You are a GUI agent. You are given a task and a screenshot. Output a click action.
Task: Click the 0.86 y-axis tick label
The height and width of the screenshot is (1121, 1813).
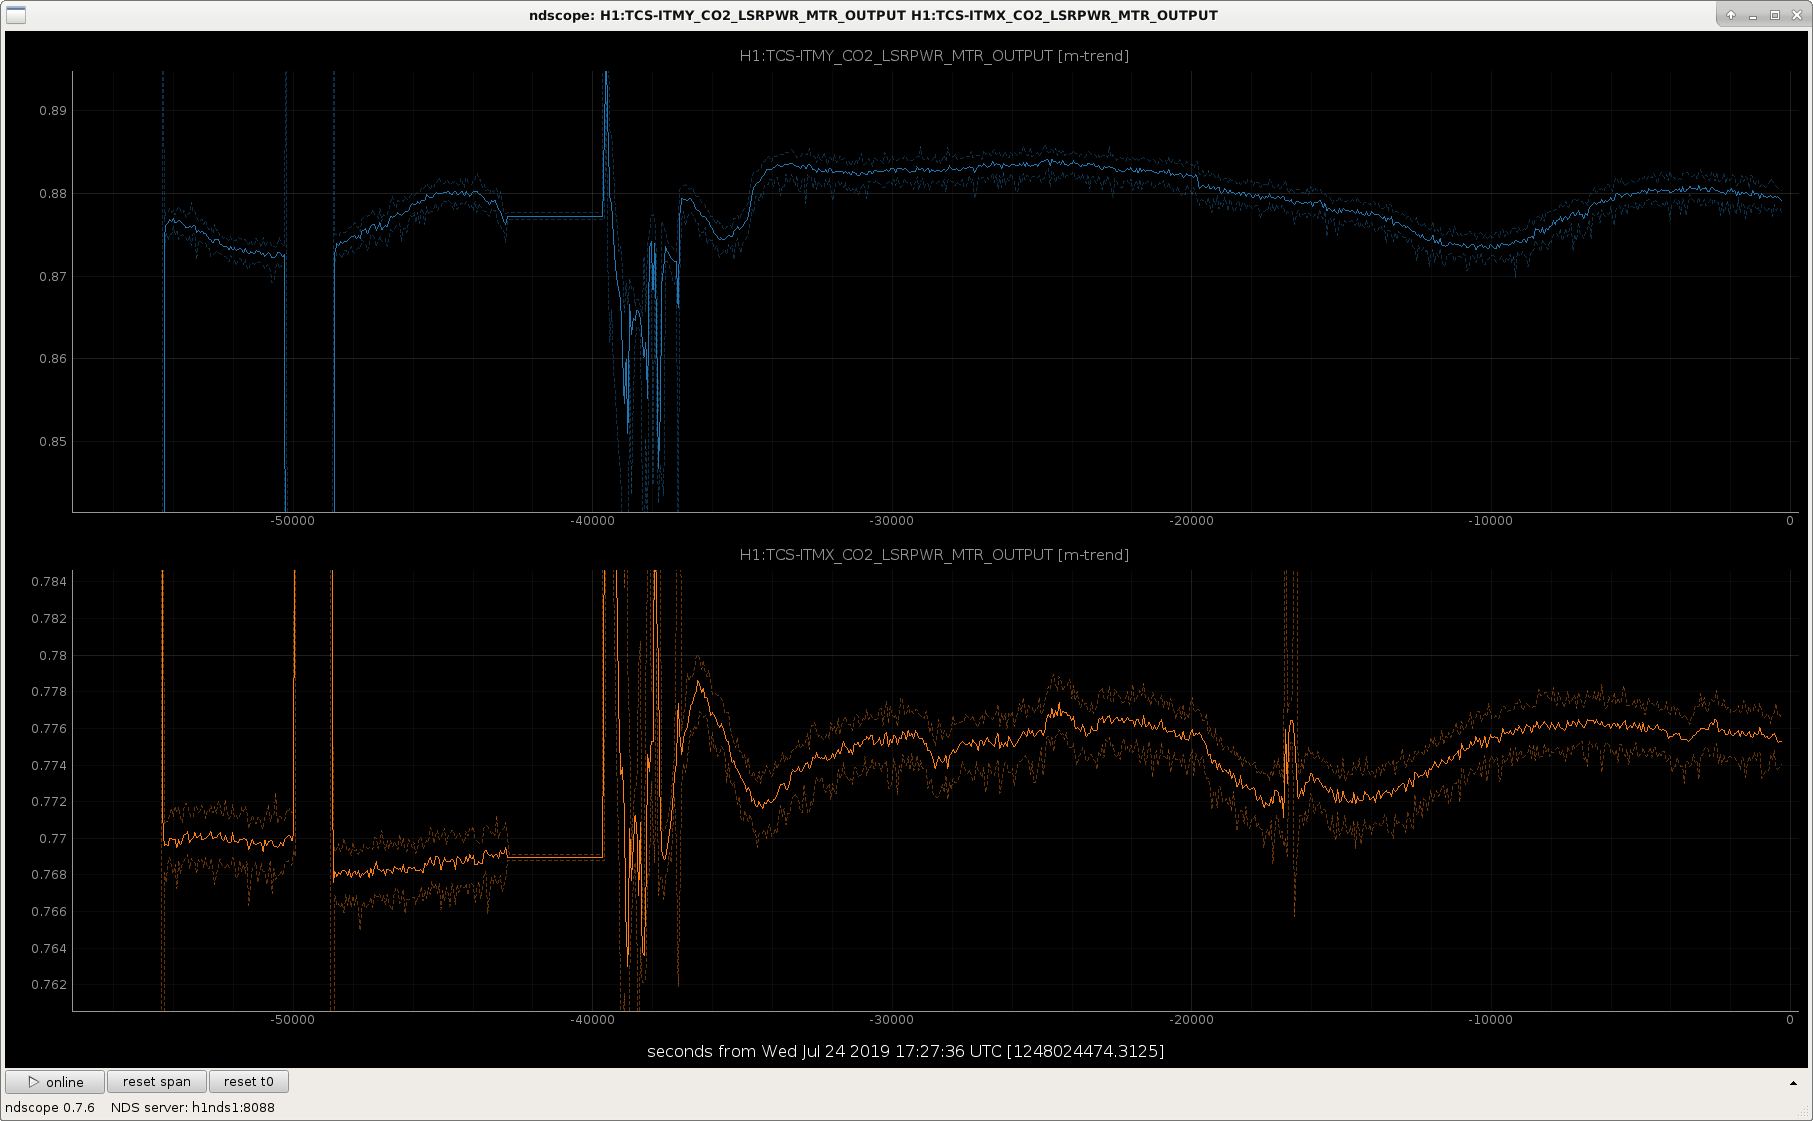[53, 359]
